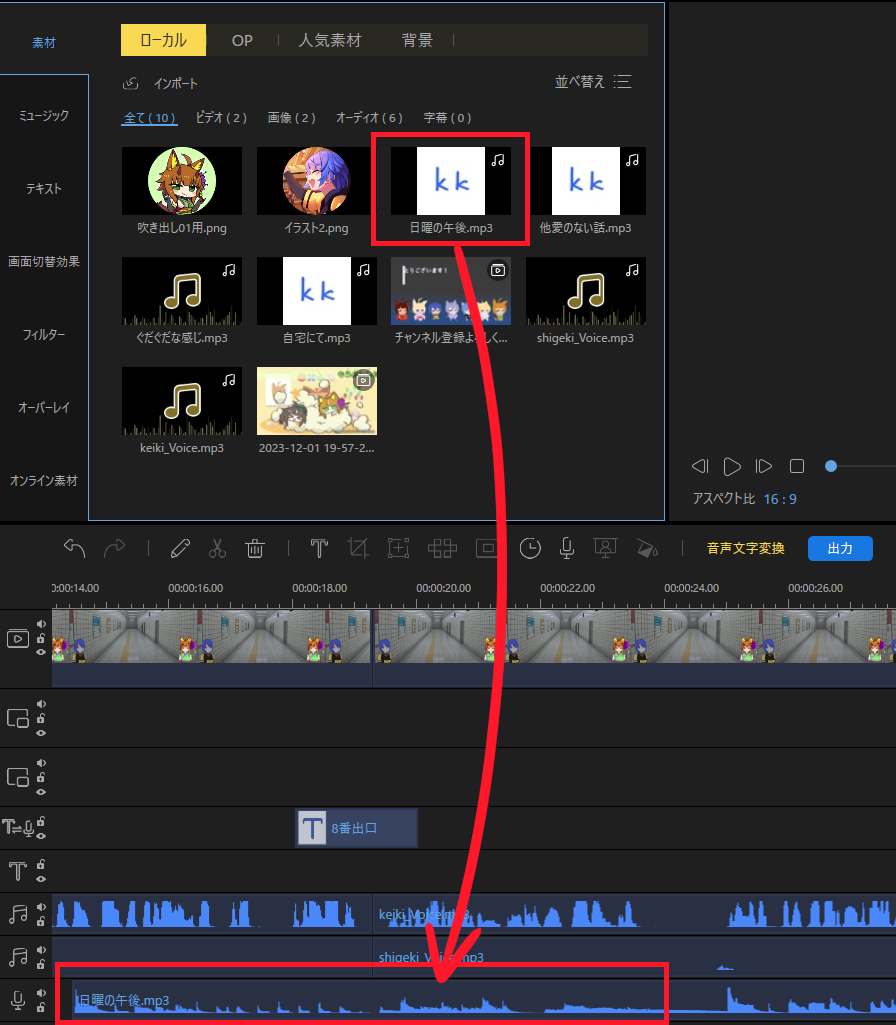This screenshot has height=1025, width=896.
Task: Mute the main video track speaker icon
Action: pos(42,623)
